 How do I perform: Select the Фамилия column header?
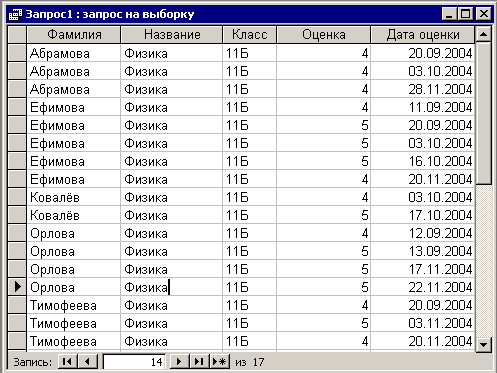tap(74, 35)
